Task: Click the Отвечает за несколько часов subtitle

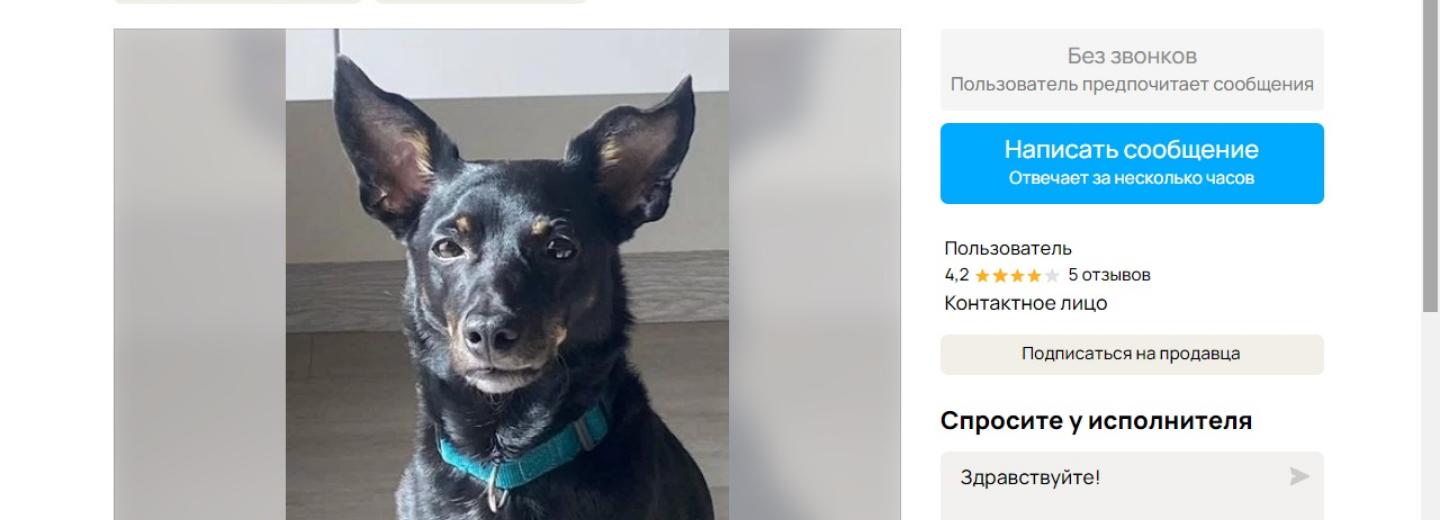Action: pos(1132,179)
